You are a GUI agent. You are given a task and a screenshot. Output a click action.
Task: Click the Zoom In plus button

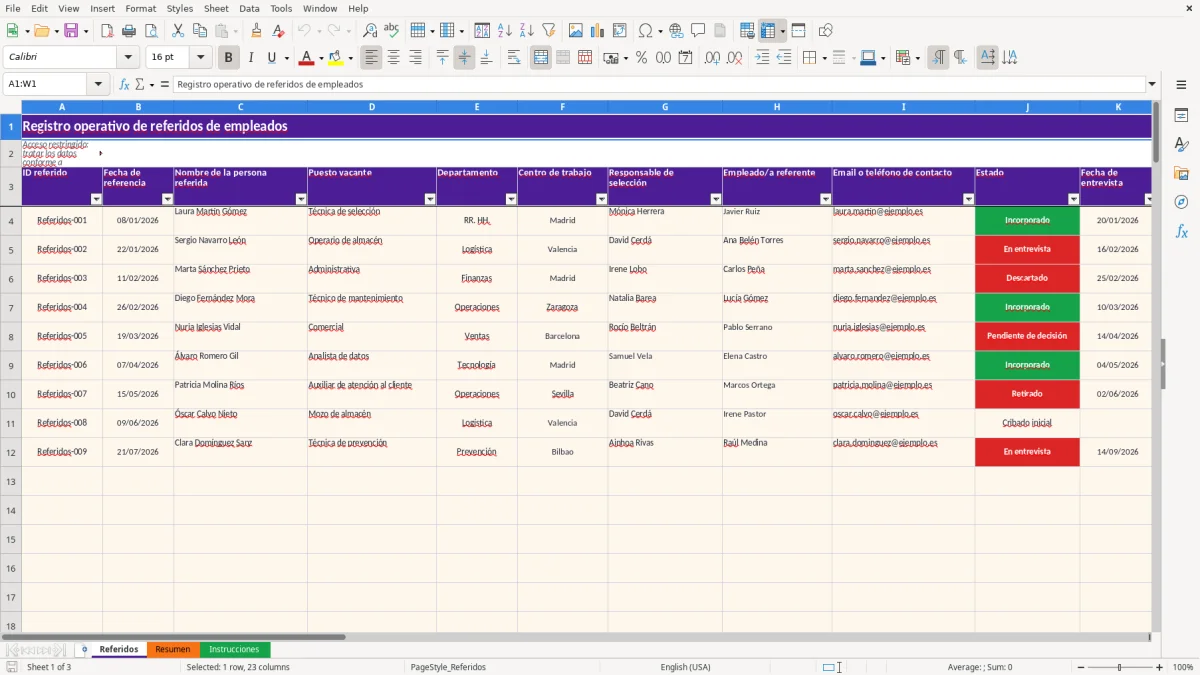click(1160, 667)
